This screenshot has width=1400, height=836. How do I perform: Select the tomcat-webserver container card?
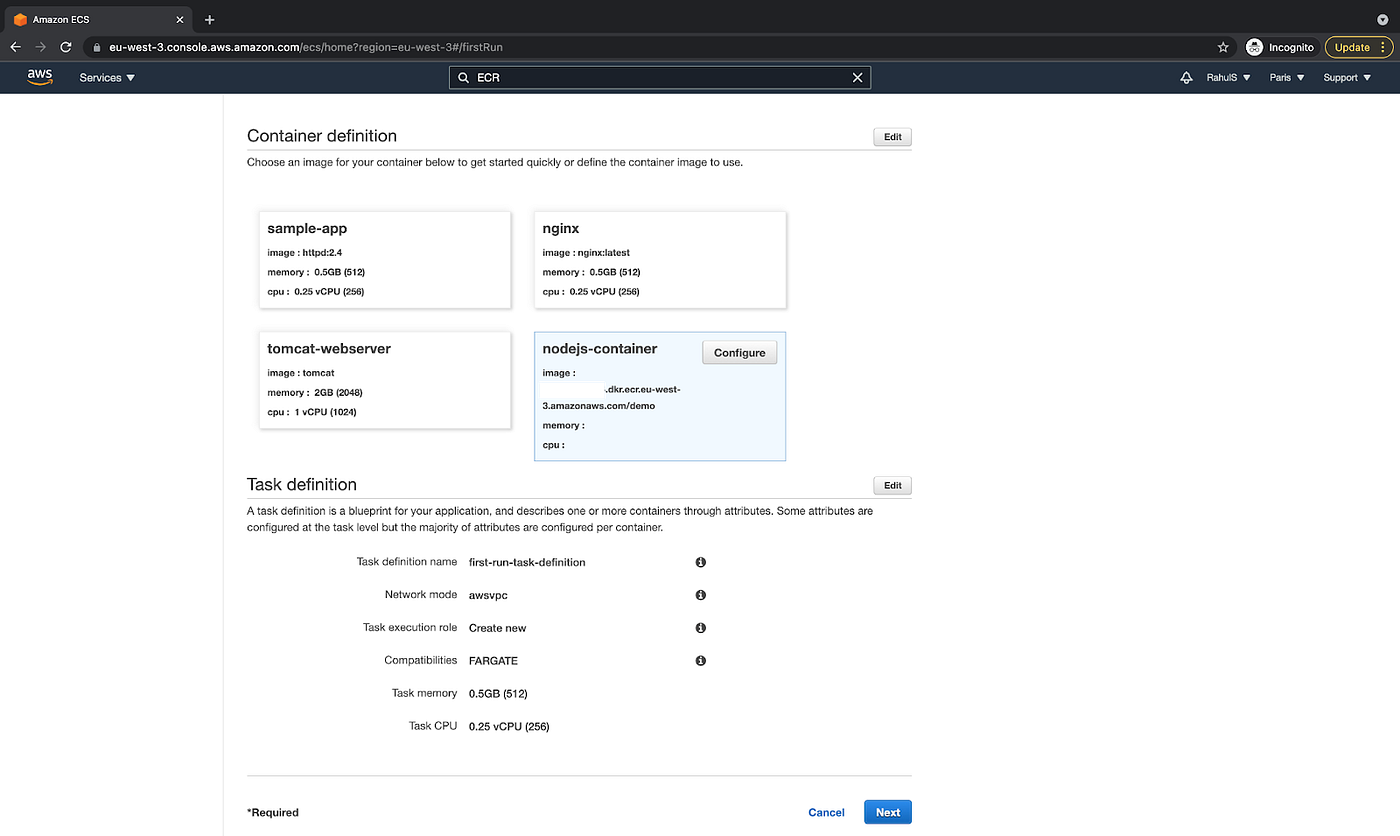(385, 380)
